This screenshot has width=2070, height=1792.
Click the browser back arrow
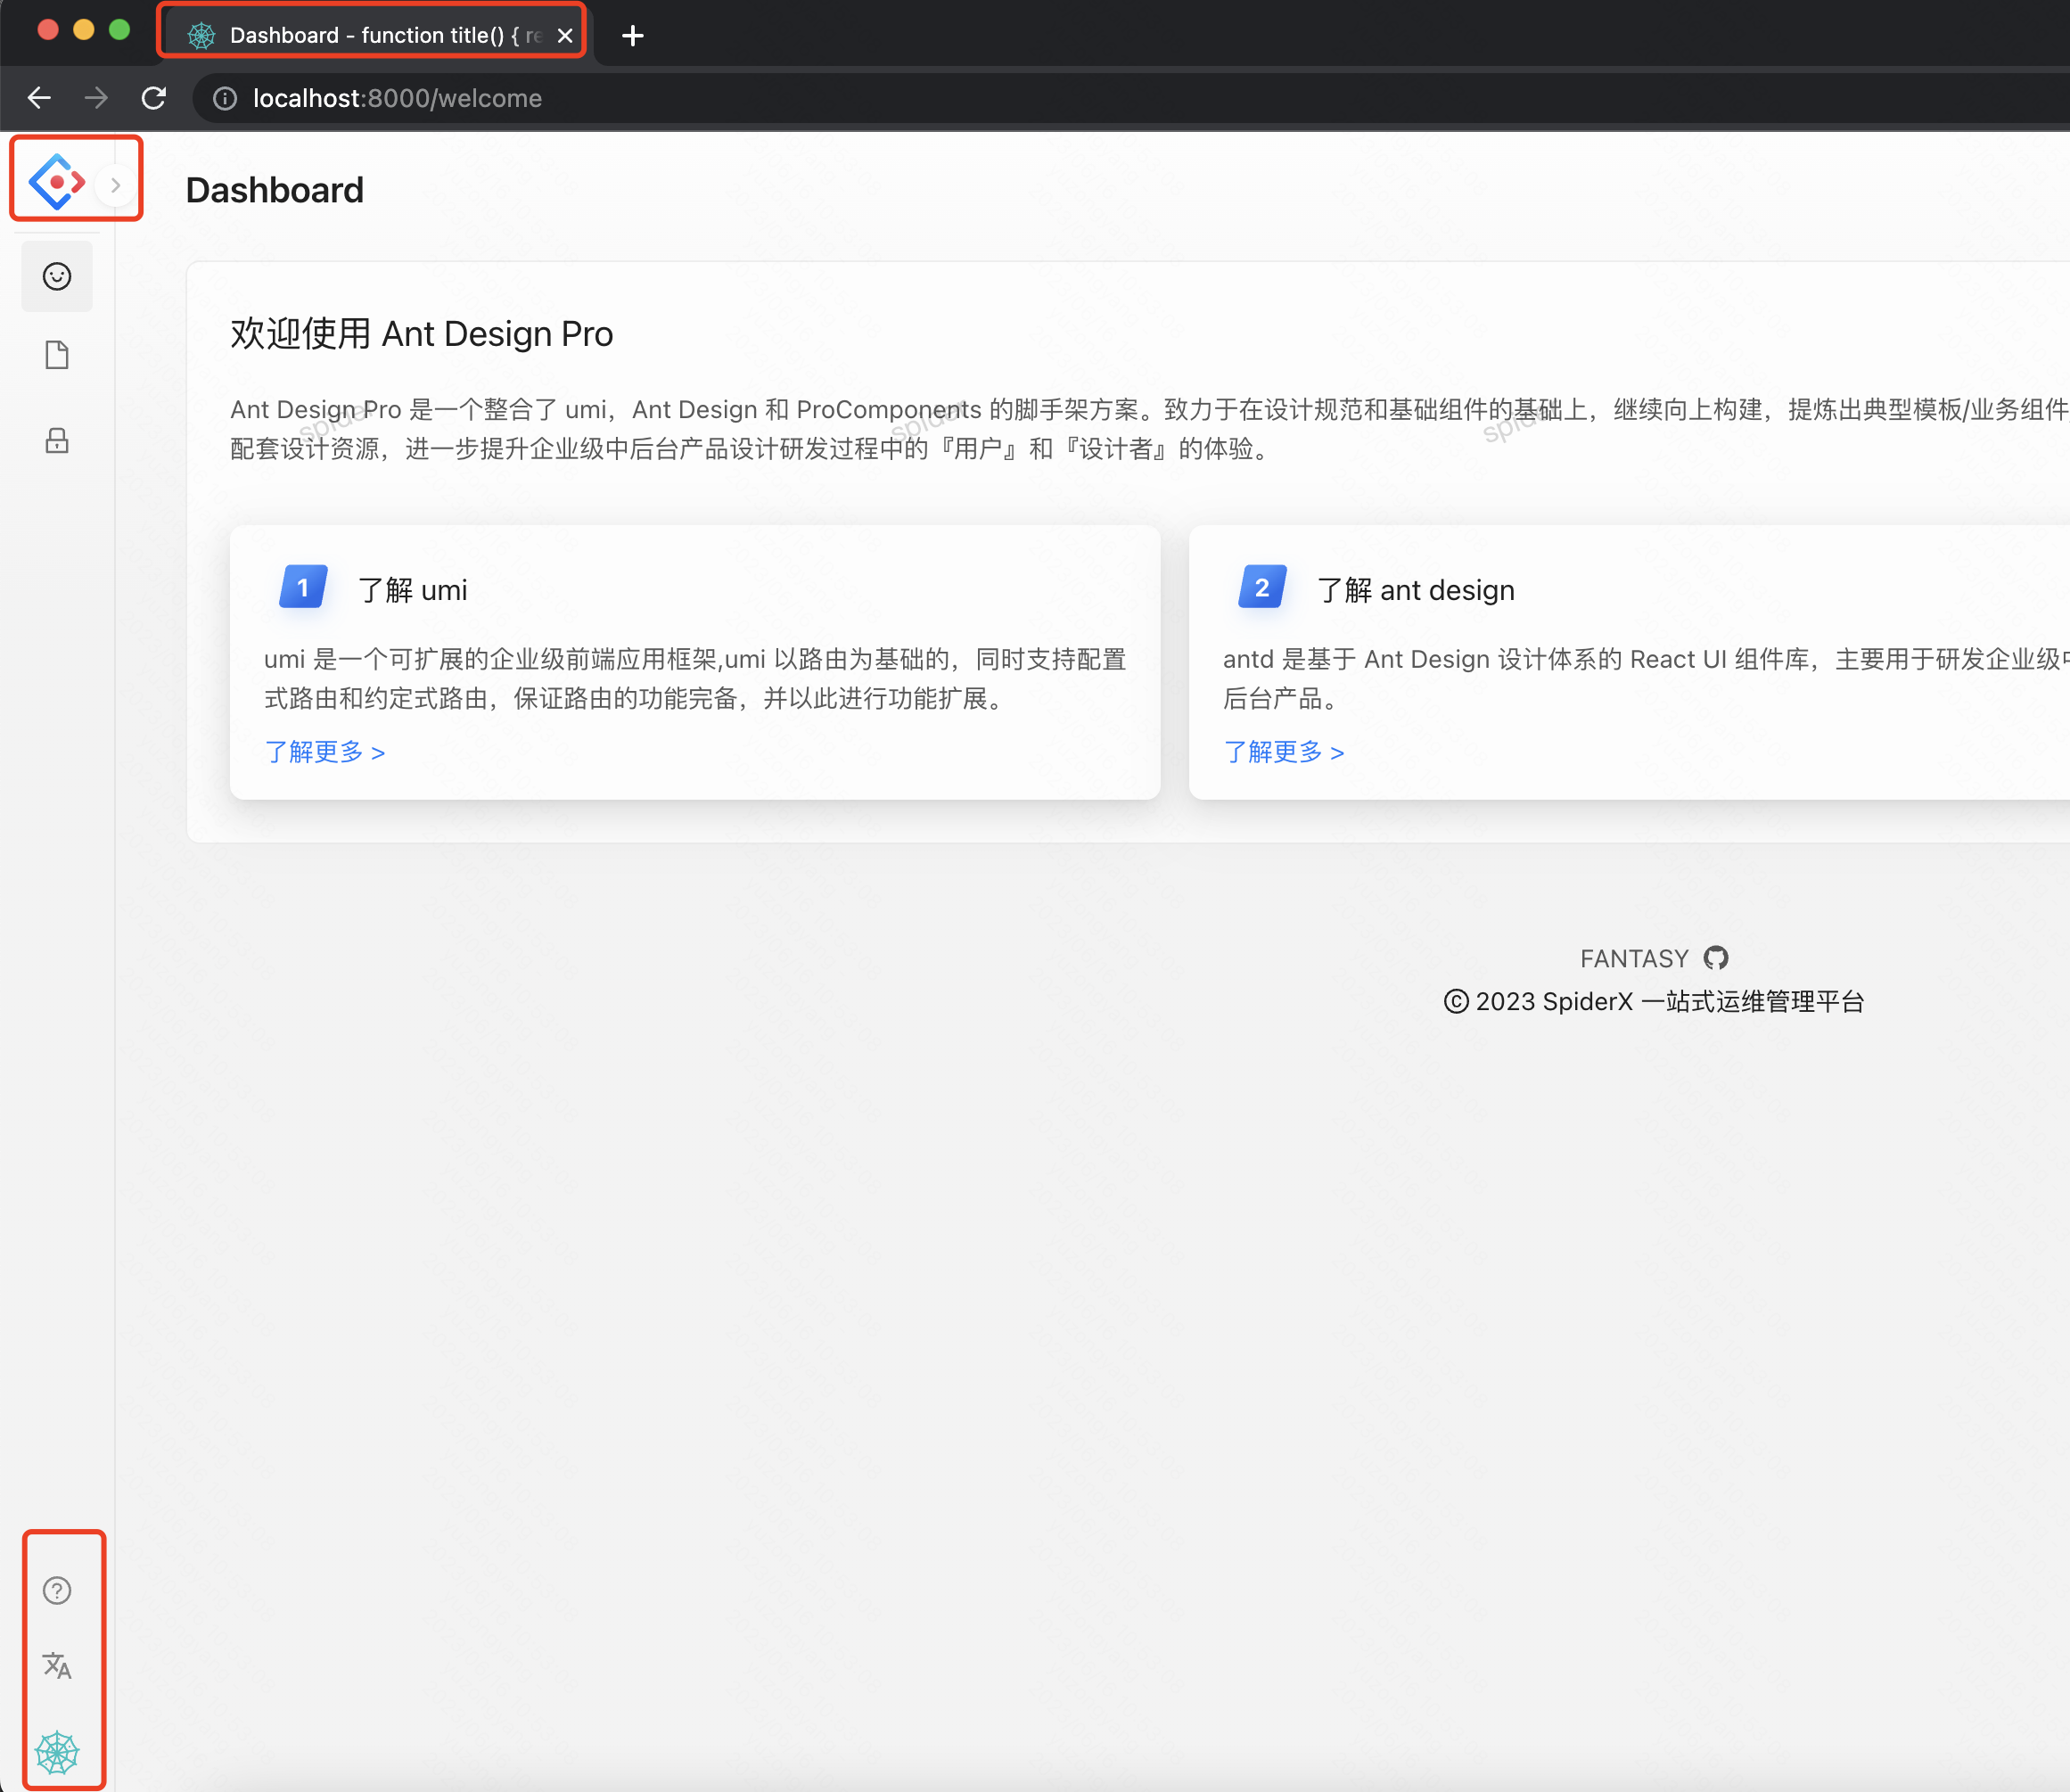(x=39, y=97)
